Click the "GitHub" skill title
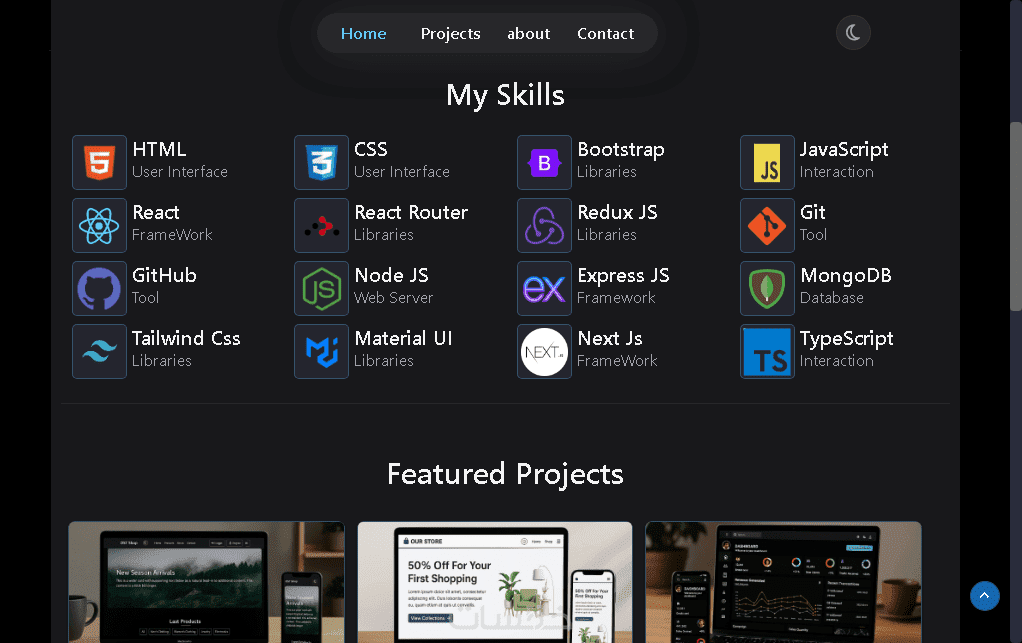This screenshot has width=1022, height=643. [164, 276]
